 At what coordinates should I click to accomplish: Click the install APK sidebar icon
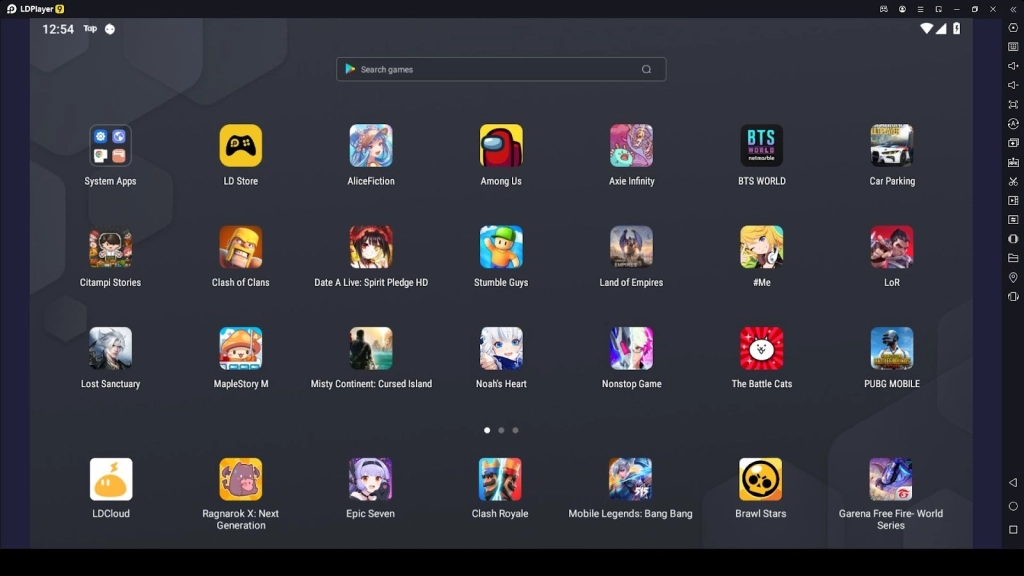tap(1013, 162)
